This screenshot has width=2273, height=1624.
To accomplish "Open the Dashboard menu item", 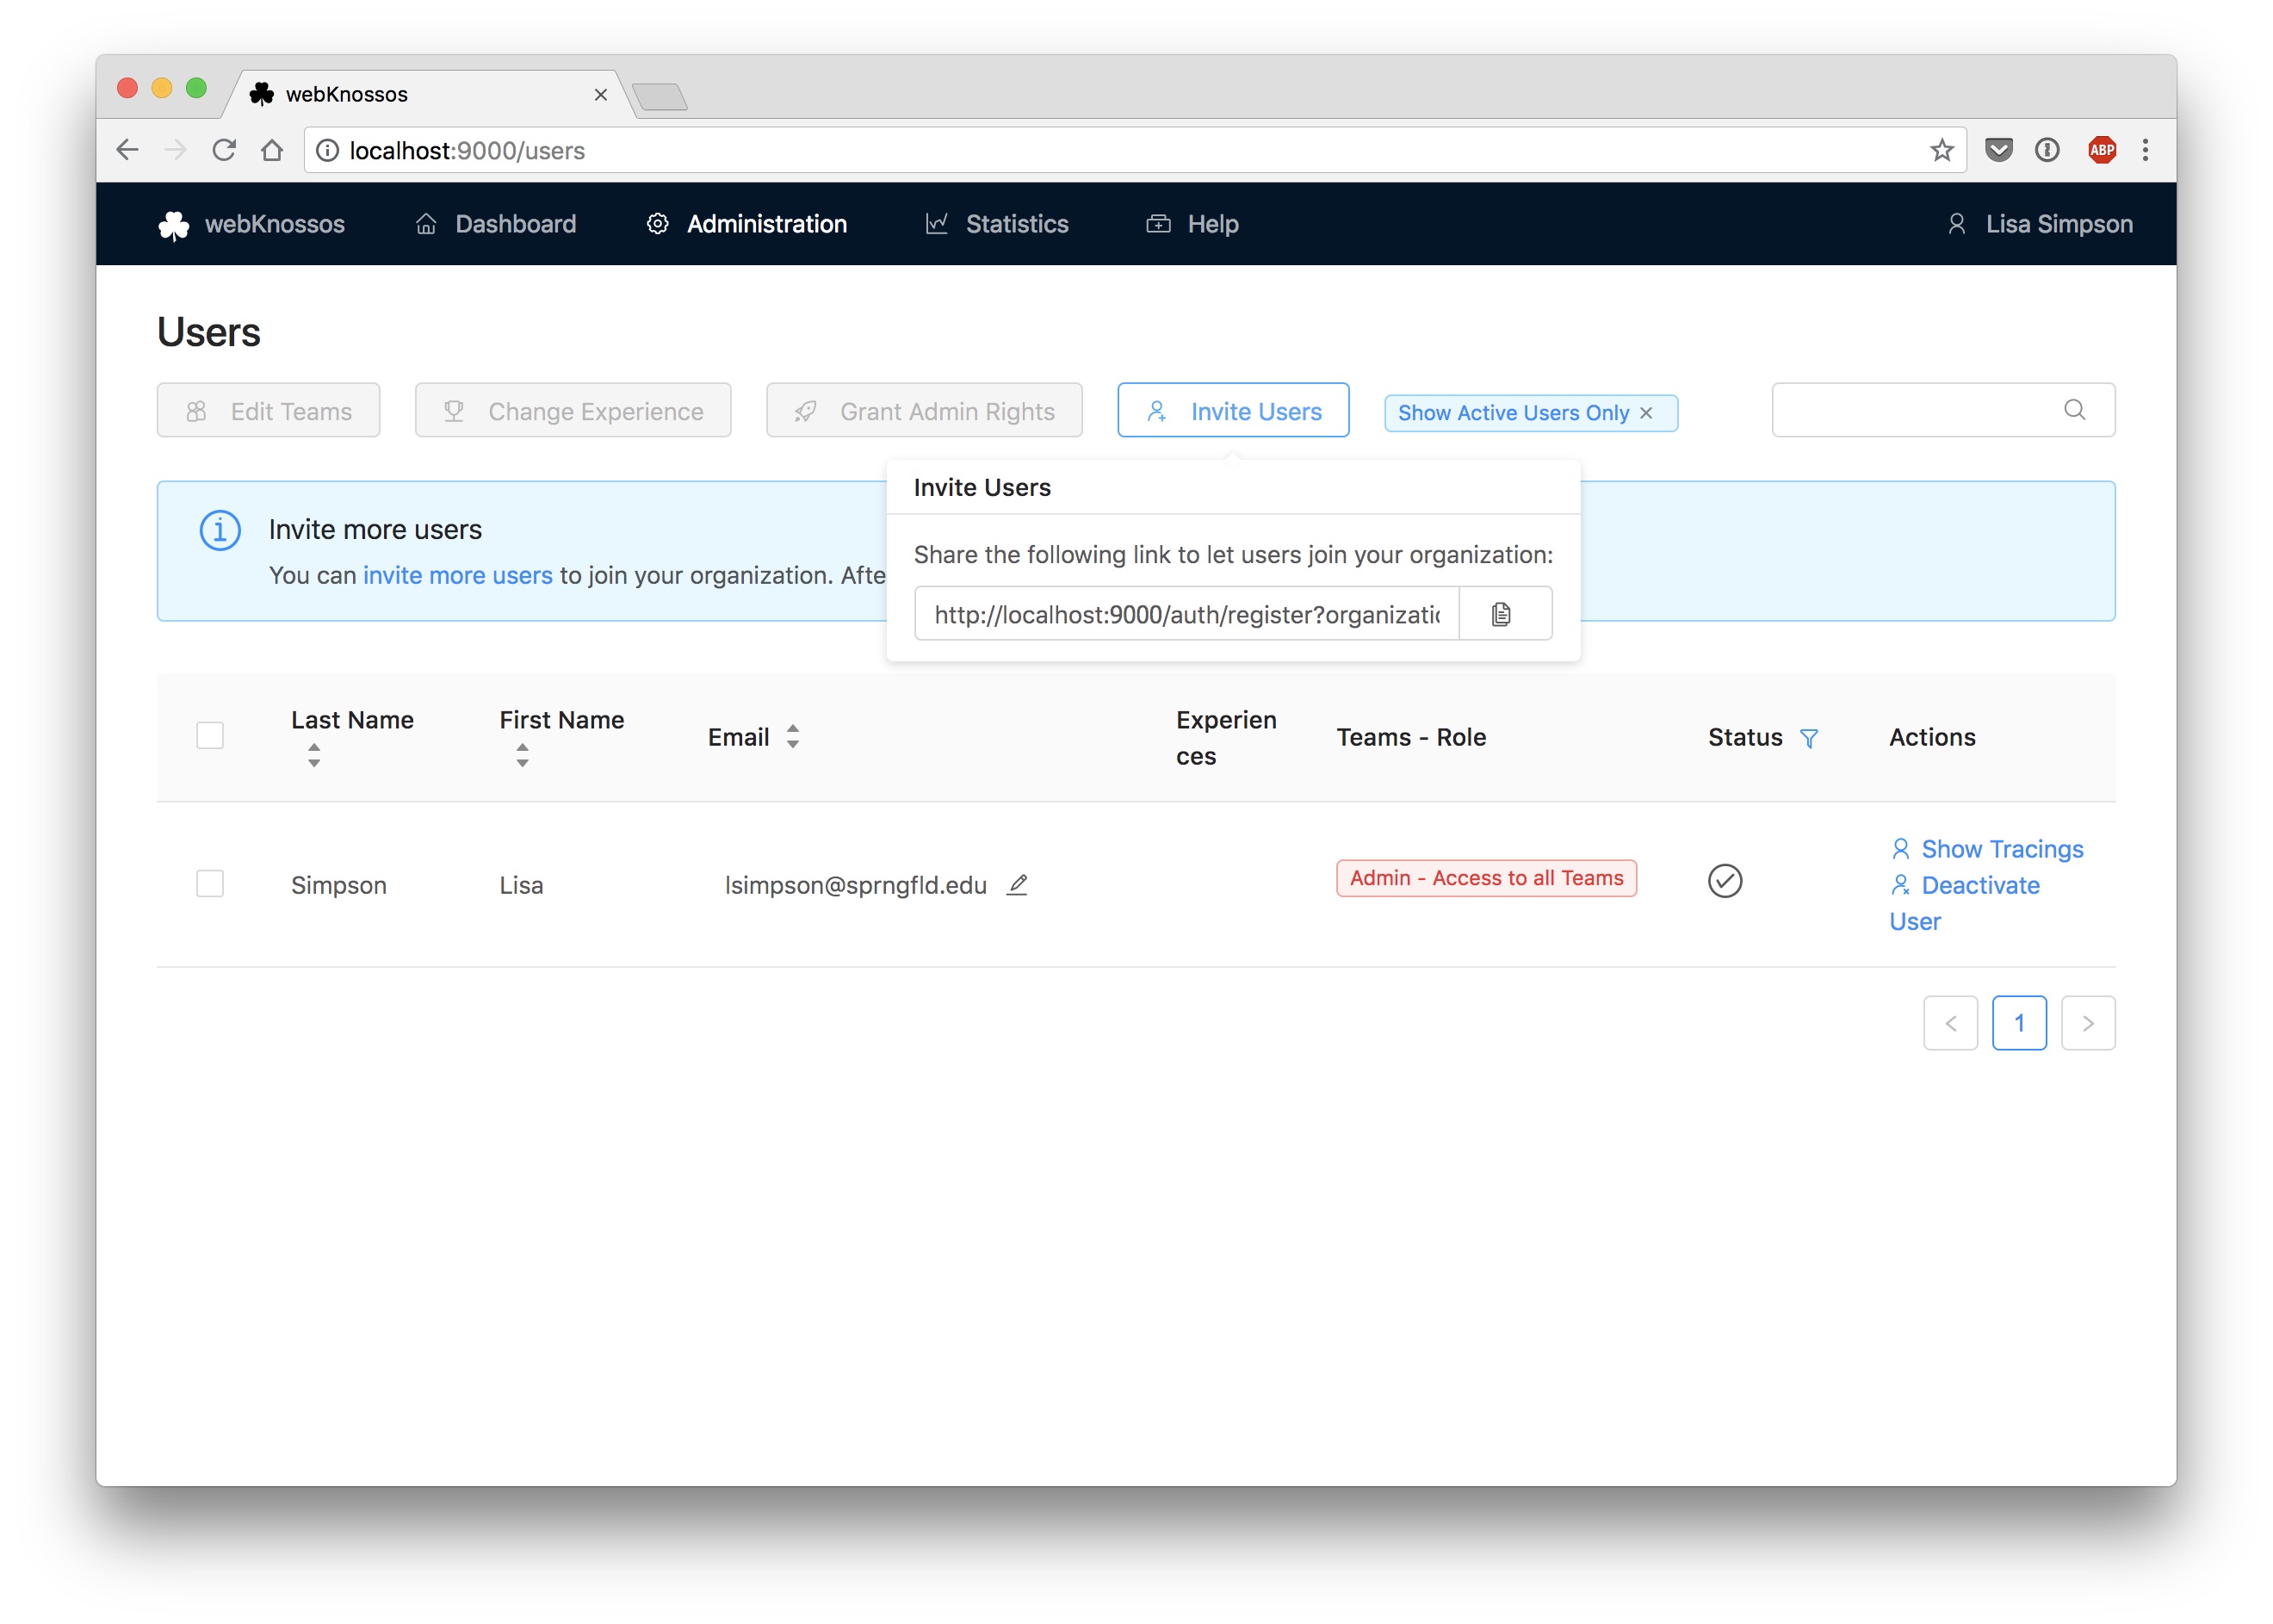I will [496, 224].
